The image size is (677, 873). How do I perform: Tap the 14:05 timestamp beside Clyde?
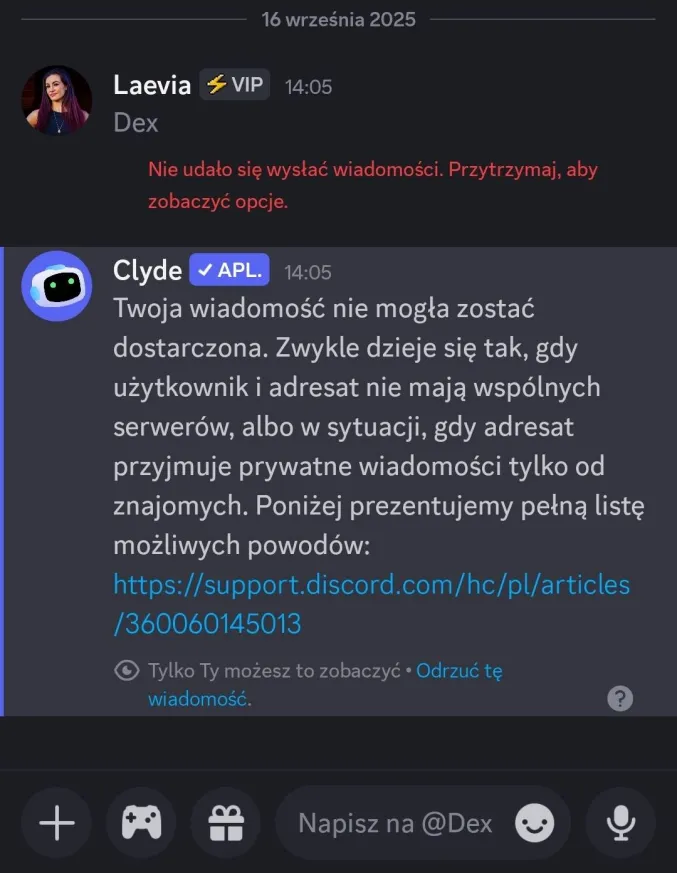point(308,272)
